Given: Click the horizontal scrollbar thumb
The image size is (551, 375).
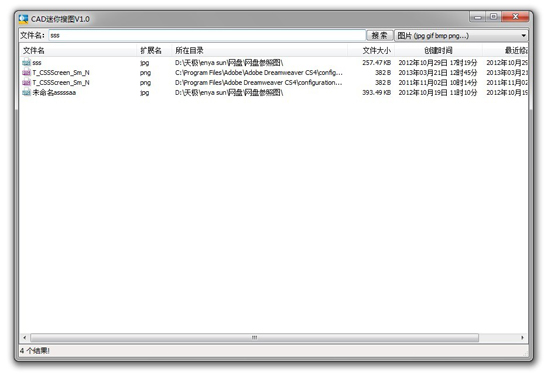Looking at the screenshot, I should (x=254, y=337).
